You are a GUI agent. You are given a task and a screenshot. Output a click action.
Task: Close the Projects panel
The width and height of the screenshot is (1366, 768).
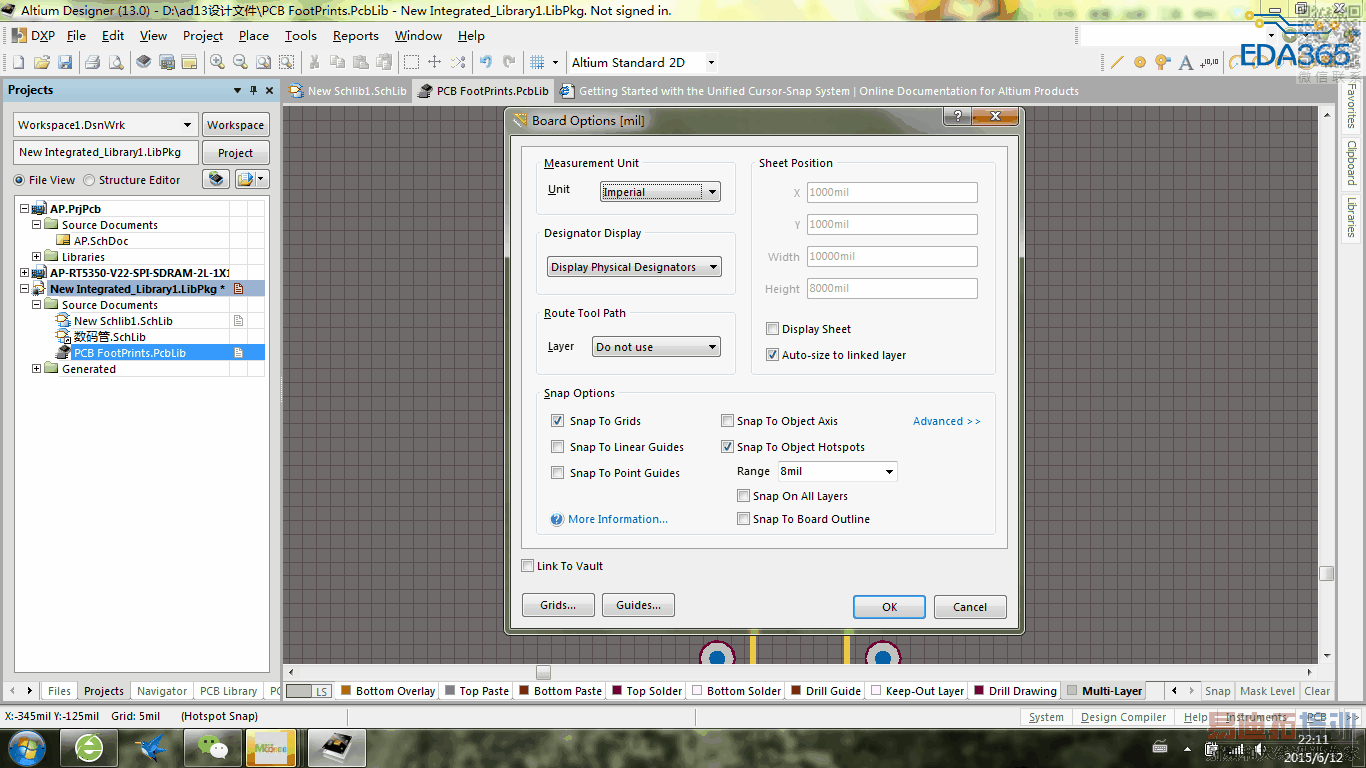click(268, 90)
